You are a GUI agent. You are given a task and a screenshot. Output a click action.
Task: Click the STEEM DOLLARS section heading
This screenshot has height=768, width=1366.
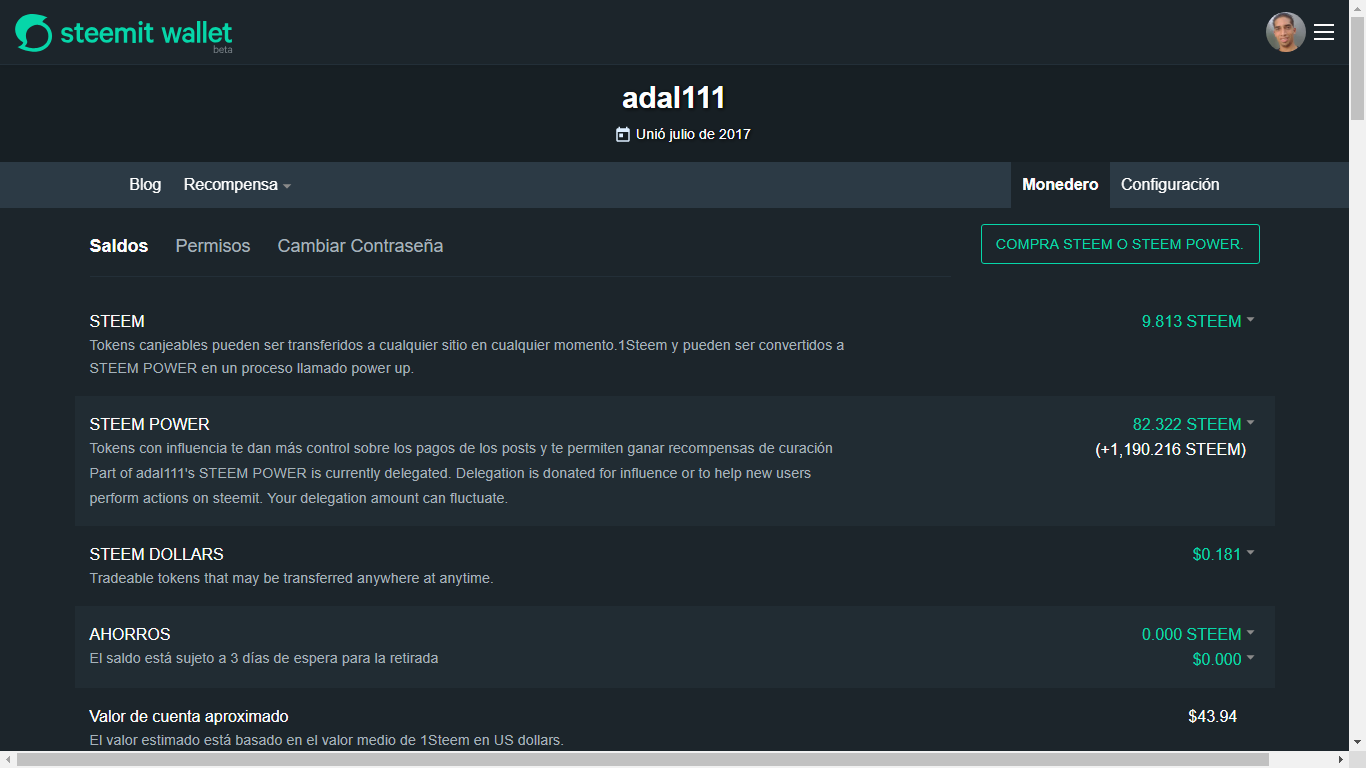coord(156,554)
